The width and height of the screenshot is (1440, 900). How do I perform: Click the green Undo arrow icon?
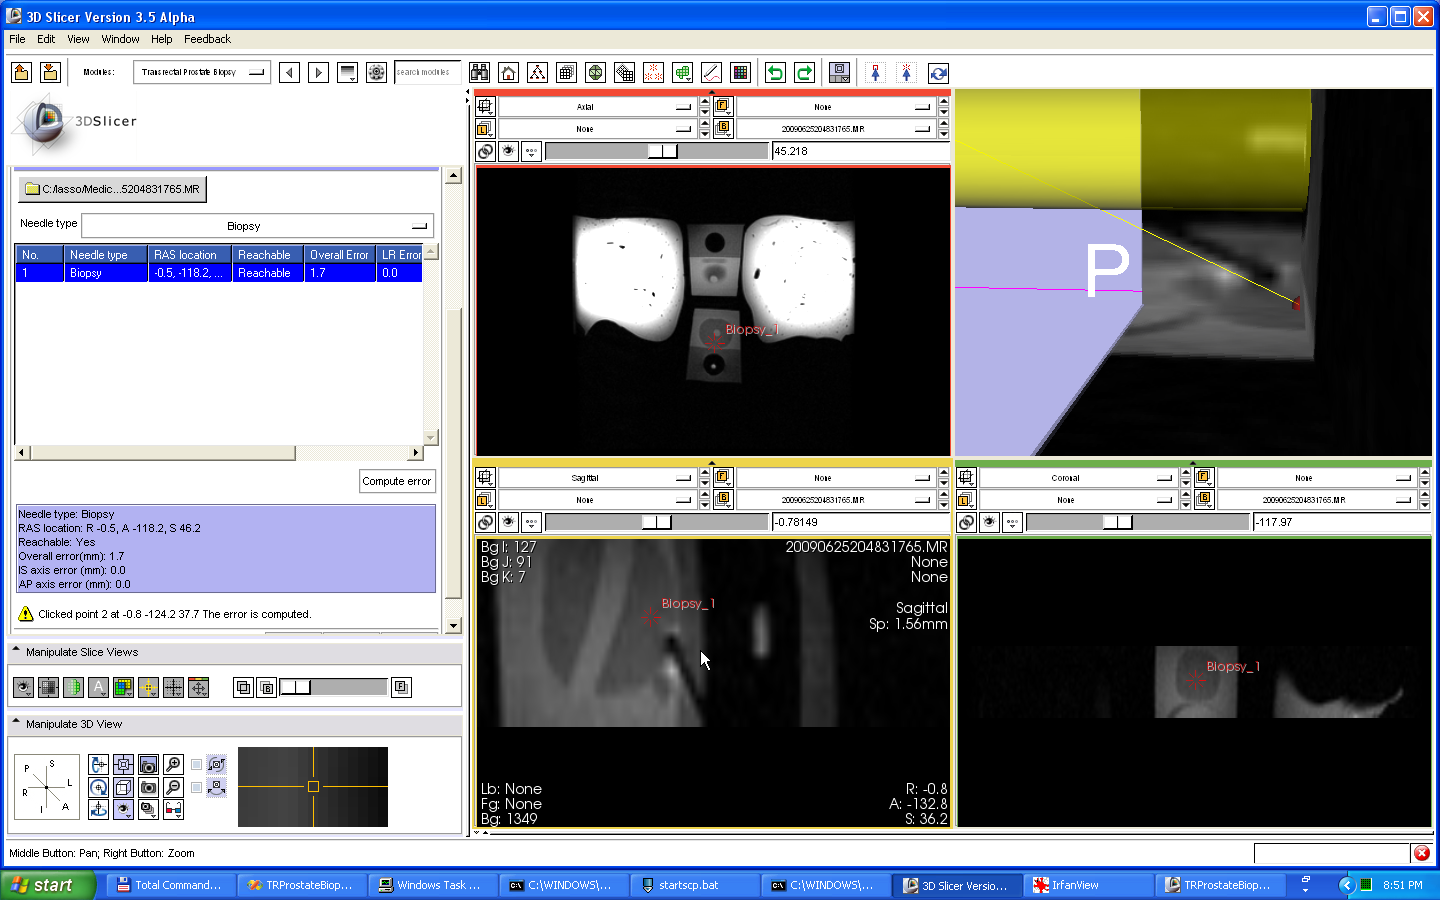pyautogui.click(x=775, y=73)
